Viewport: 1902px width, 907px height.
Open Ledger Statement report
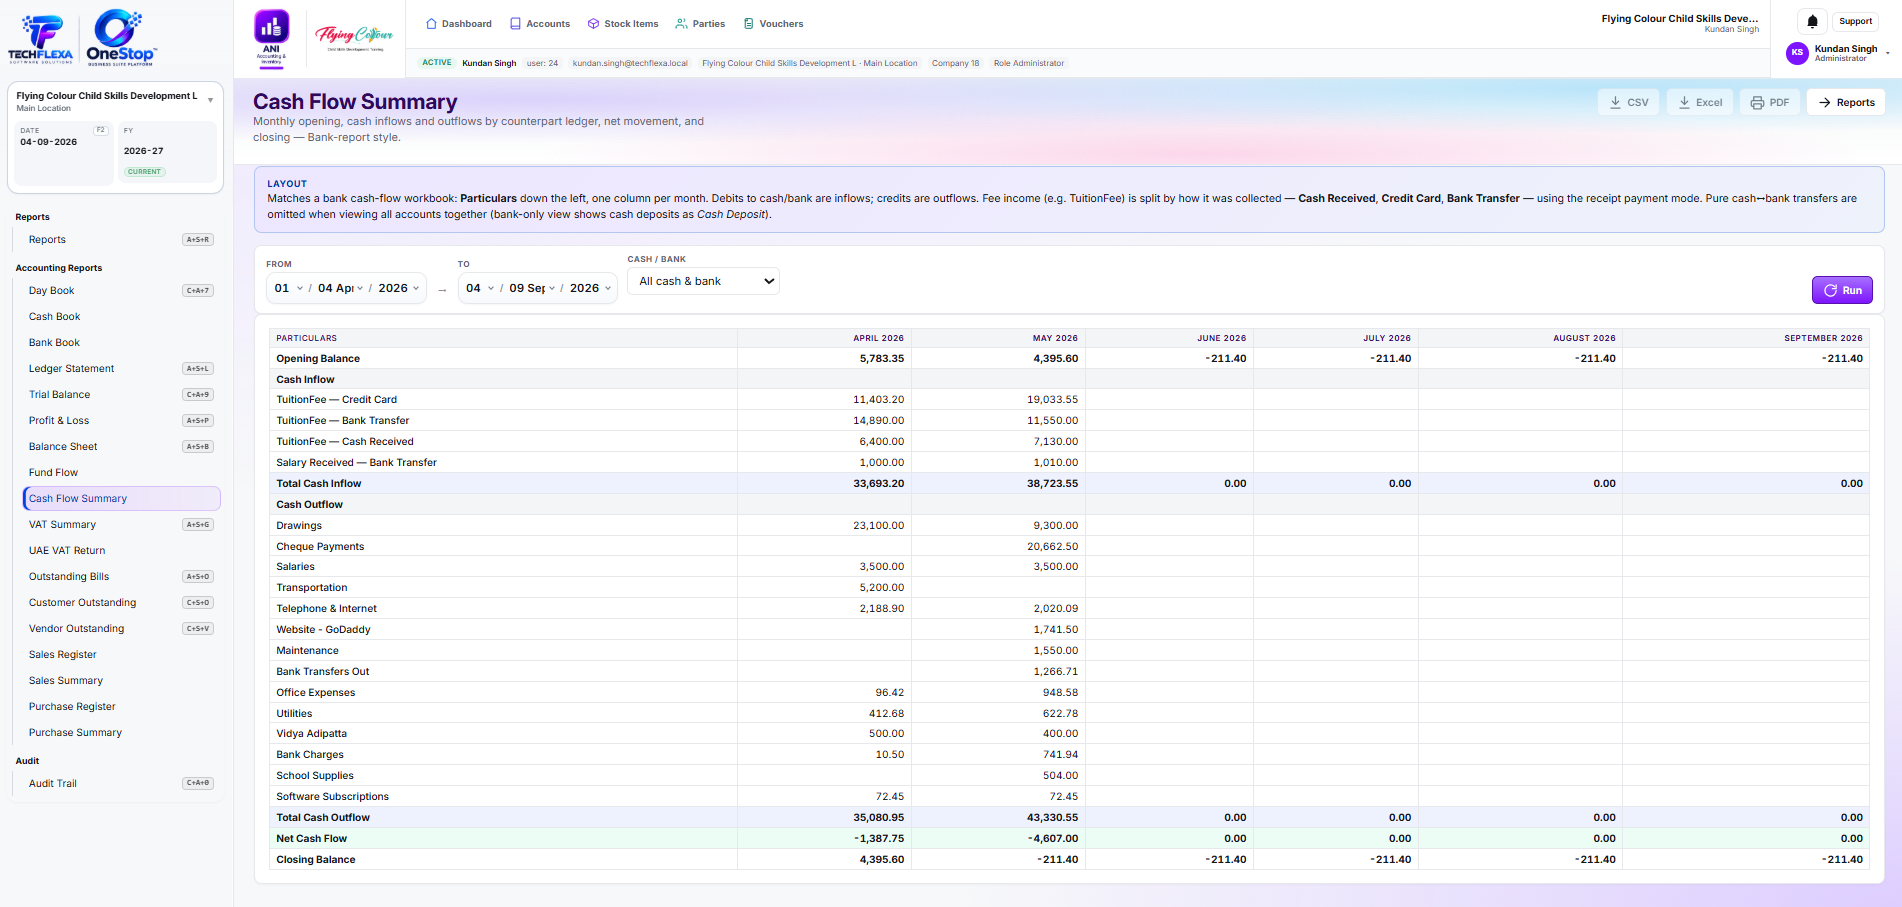[x=120, y=369]
